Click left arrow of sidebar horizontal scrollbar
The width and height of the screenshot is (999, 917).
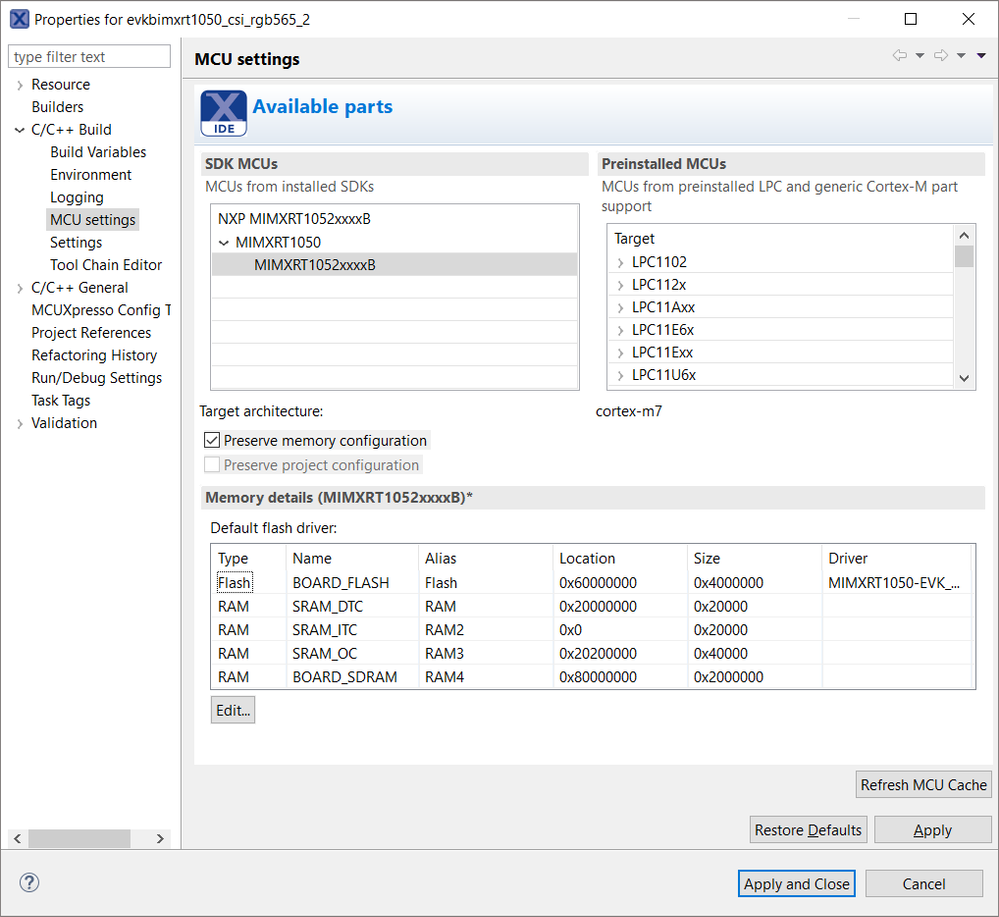click(17, 839)
